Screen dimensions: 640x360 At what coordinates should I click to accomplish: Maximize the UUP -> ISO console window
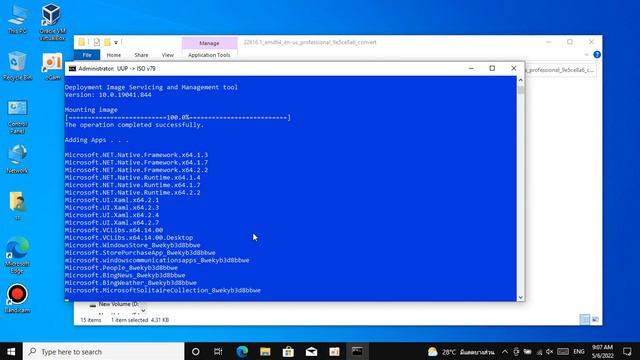[x=492, y=69]
